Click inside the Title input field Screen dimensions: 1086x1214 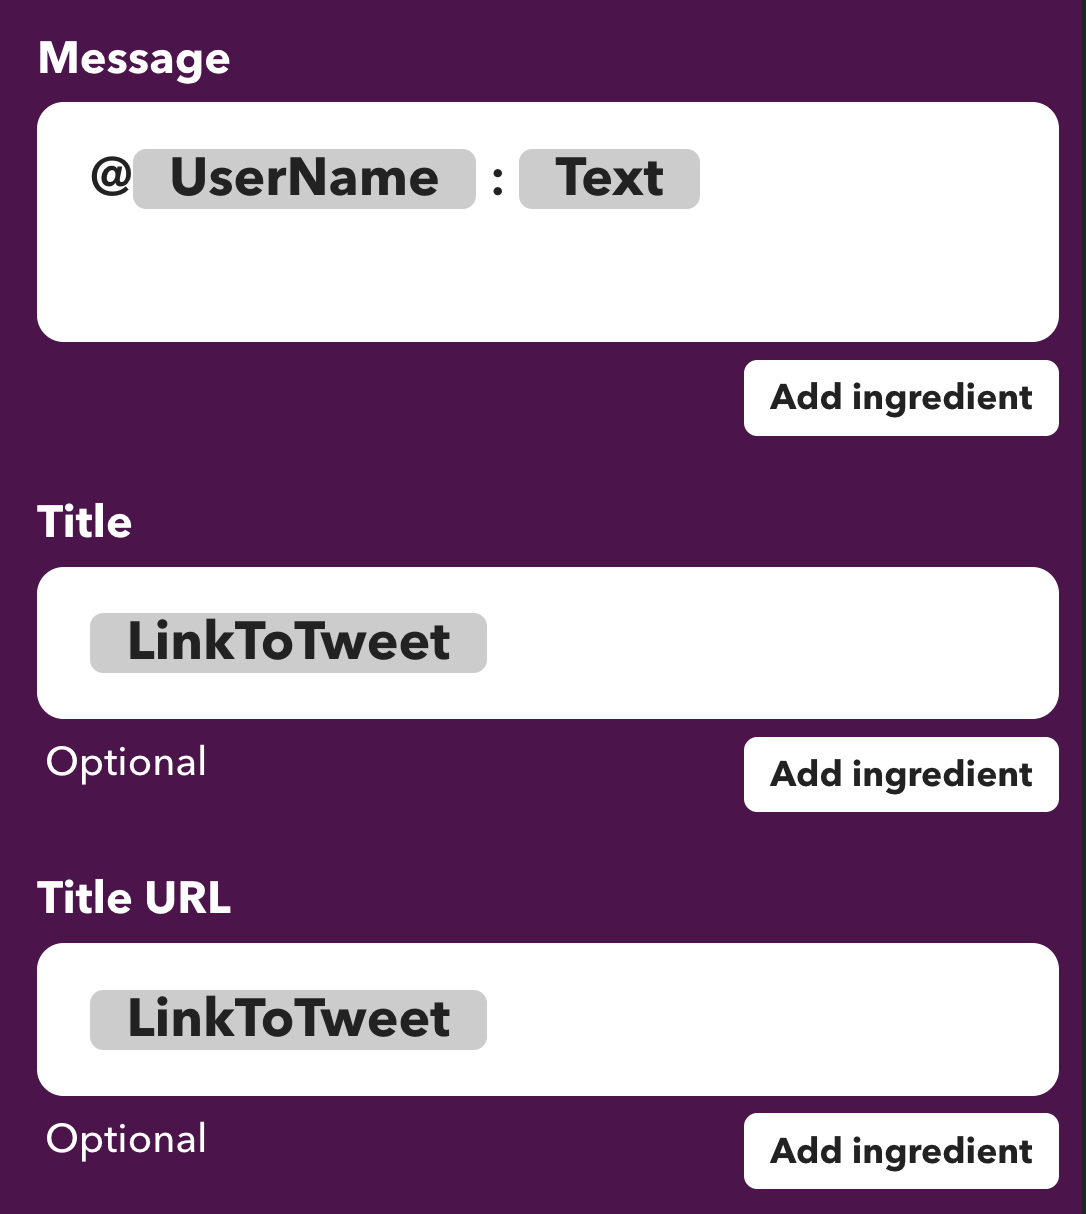click(750, 642)
